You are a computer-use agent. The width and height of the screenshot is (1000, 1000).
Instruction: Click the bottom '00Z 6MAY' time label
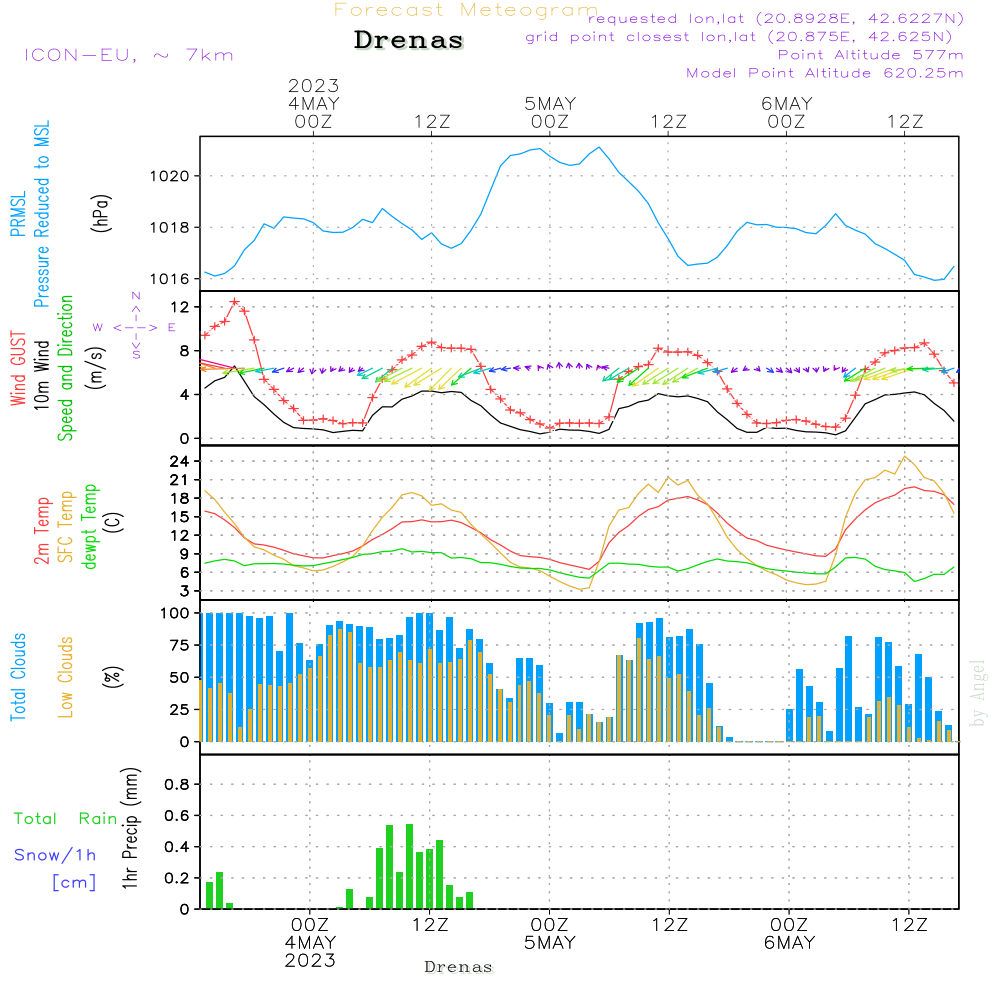coord(790,934)
